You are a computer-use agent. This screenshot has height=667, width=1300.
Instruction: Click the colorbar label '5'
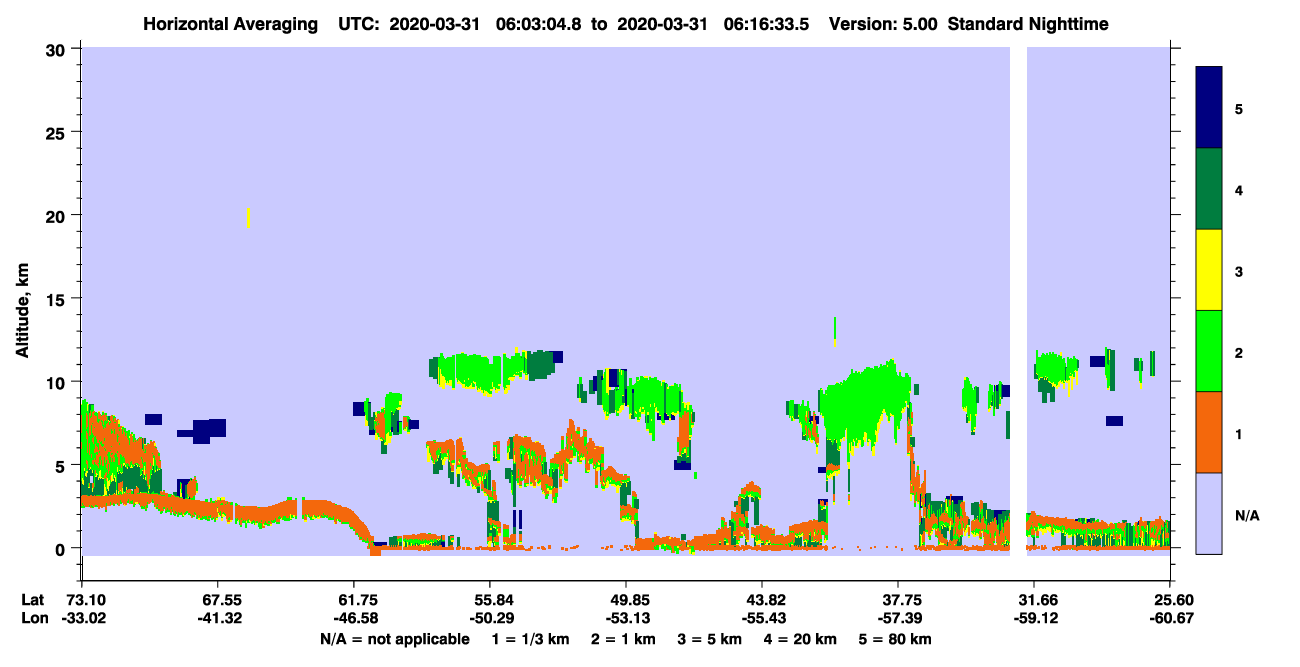click(1239, 108)
